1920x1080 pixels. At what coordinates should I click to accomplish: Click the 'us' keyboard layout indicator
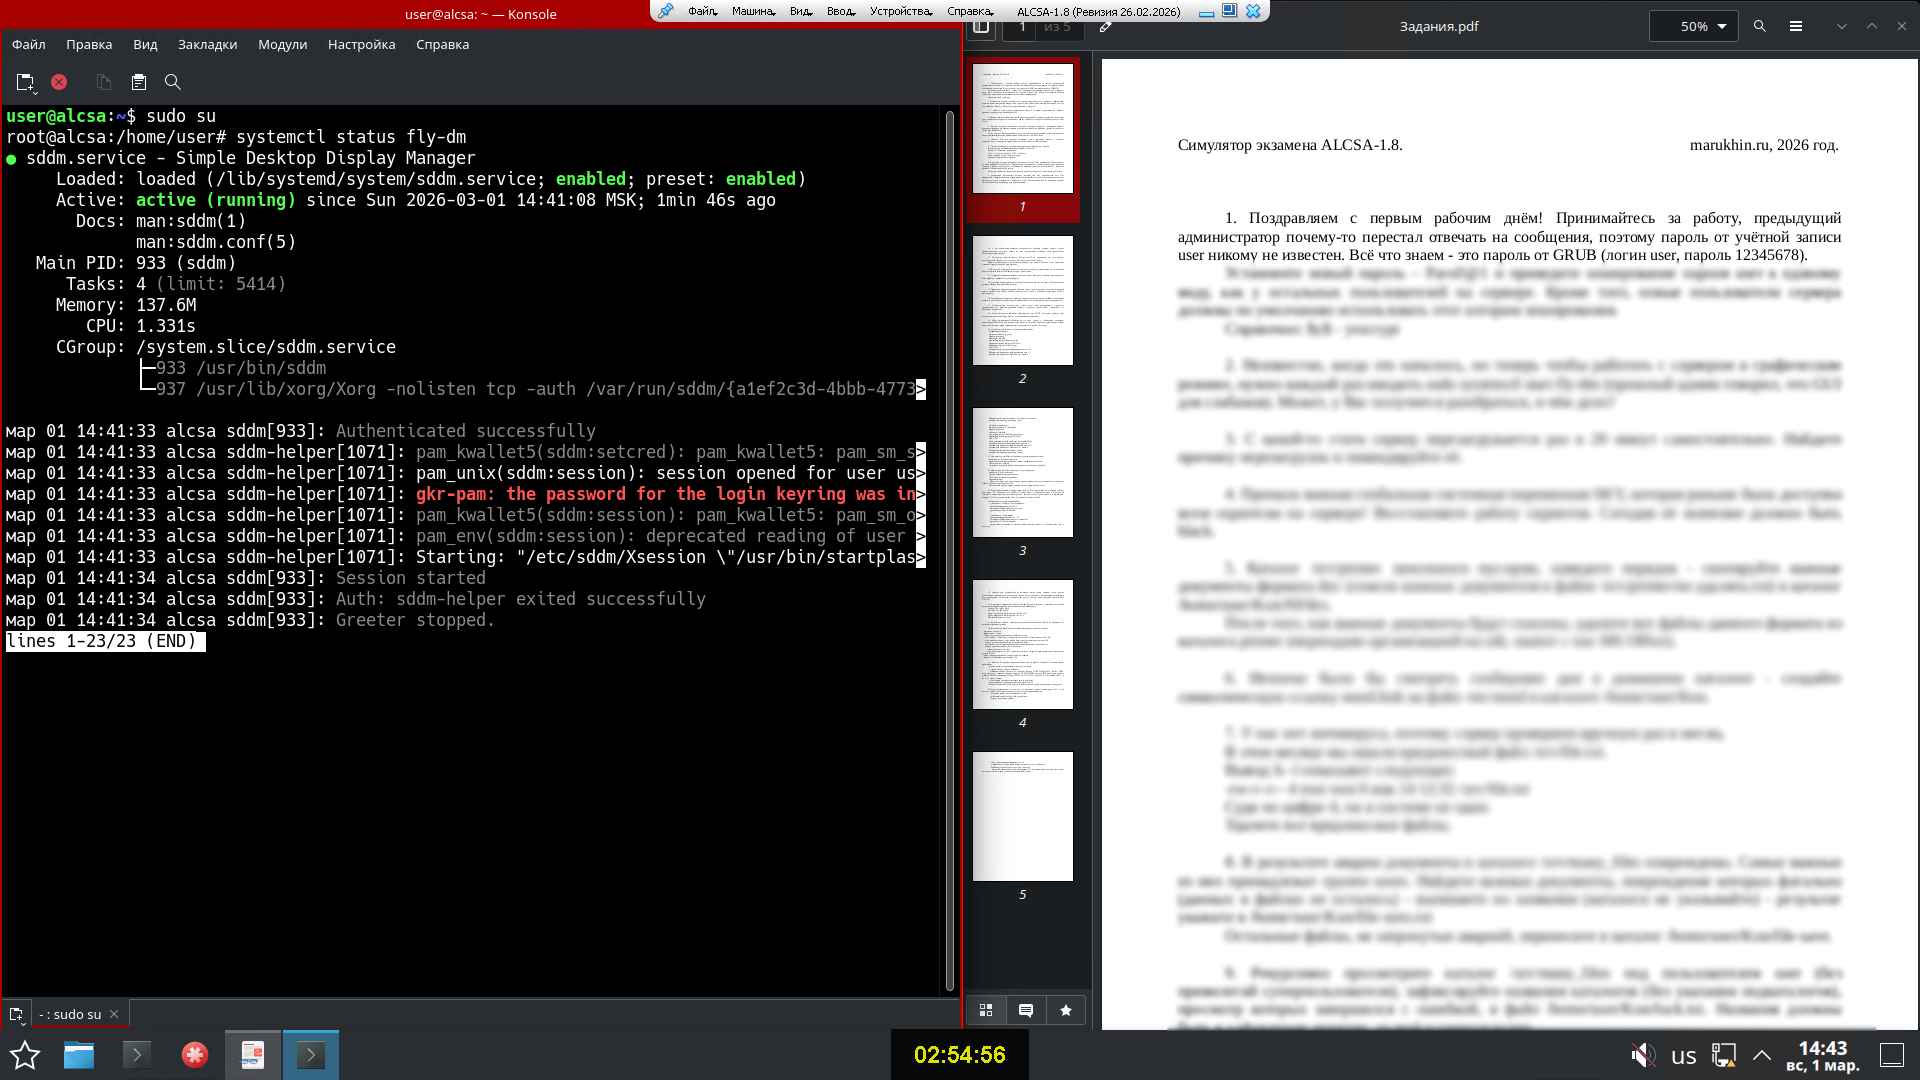tap(1684, 1055)
